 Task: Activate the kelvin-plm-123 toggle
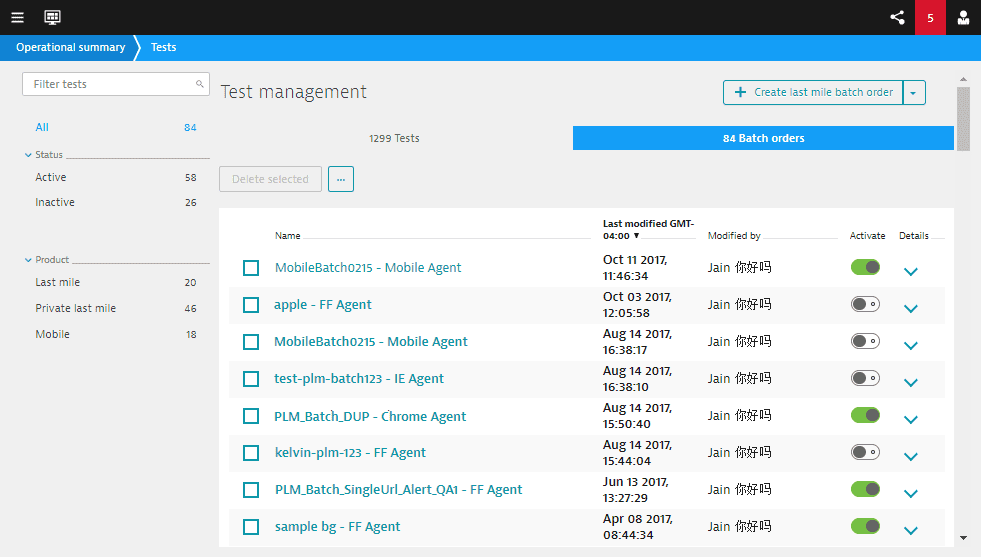865,452
